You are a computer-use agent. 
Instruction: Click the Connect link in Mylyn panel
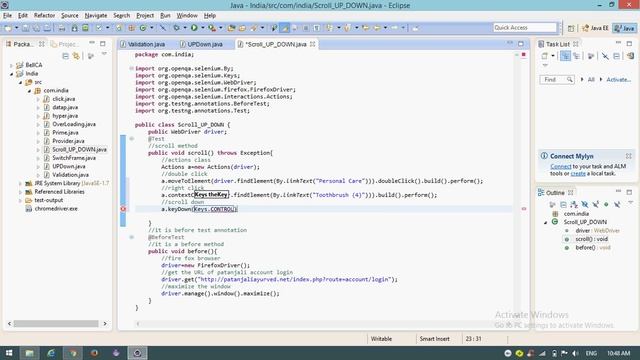coord(560,167)
